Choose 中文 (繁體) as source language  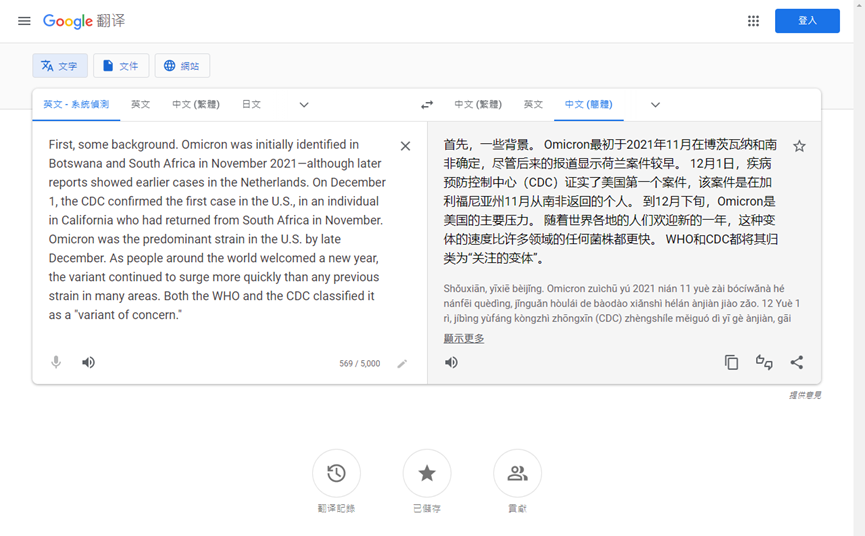[196, 104]
